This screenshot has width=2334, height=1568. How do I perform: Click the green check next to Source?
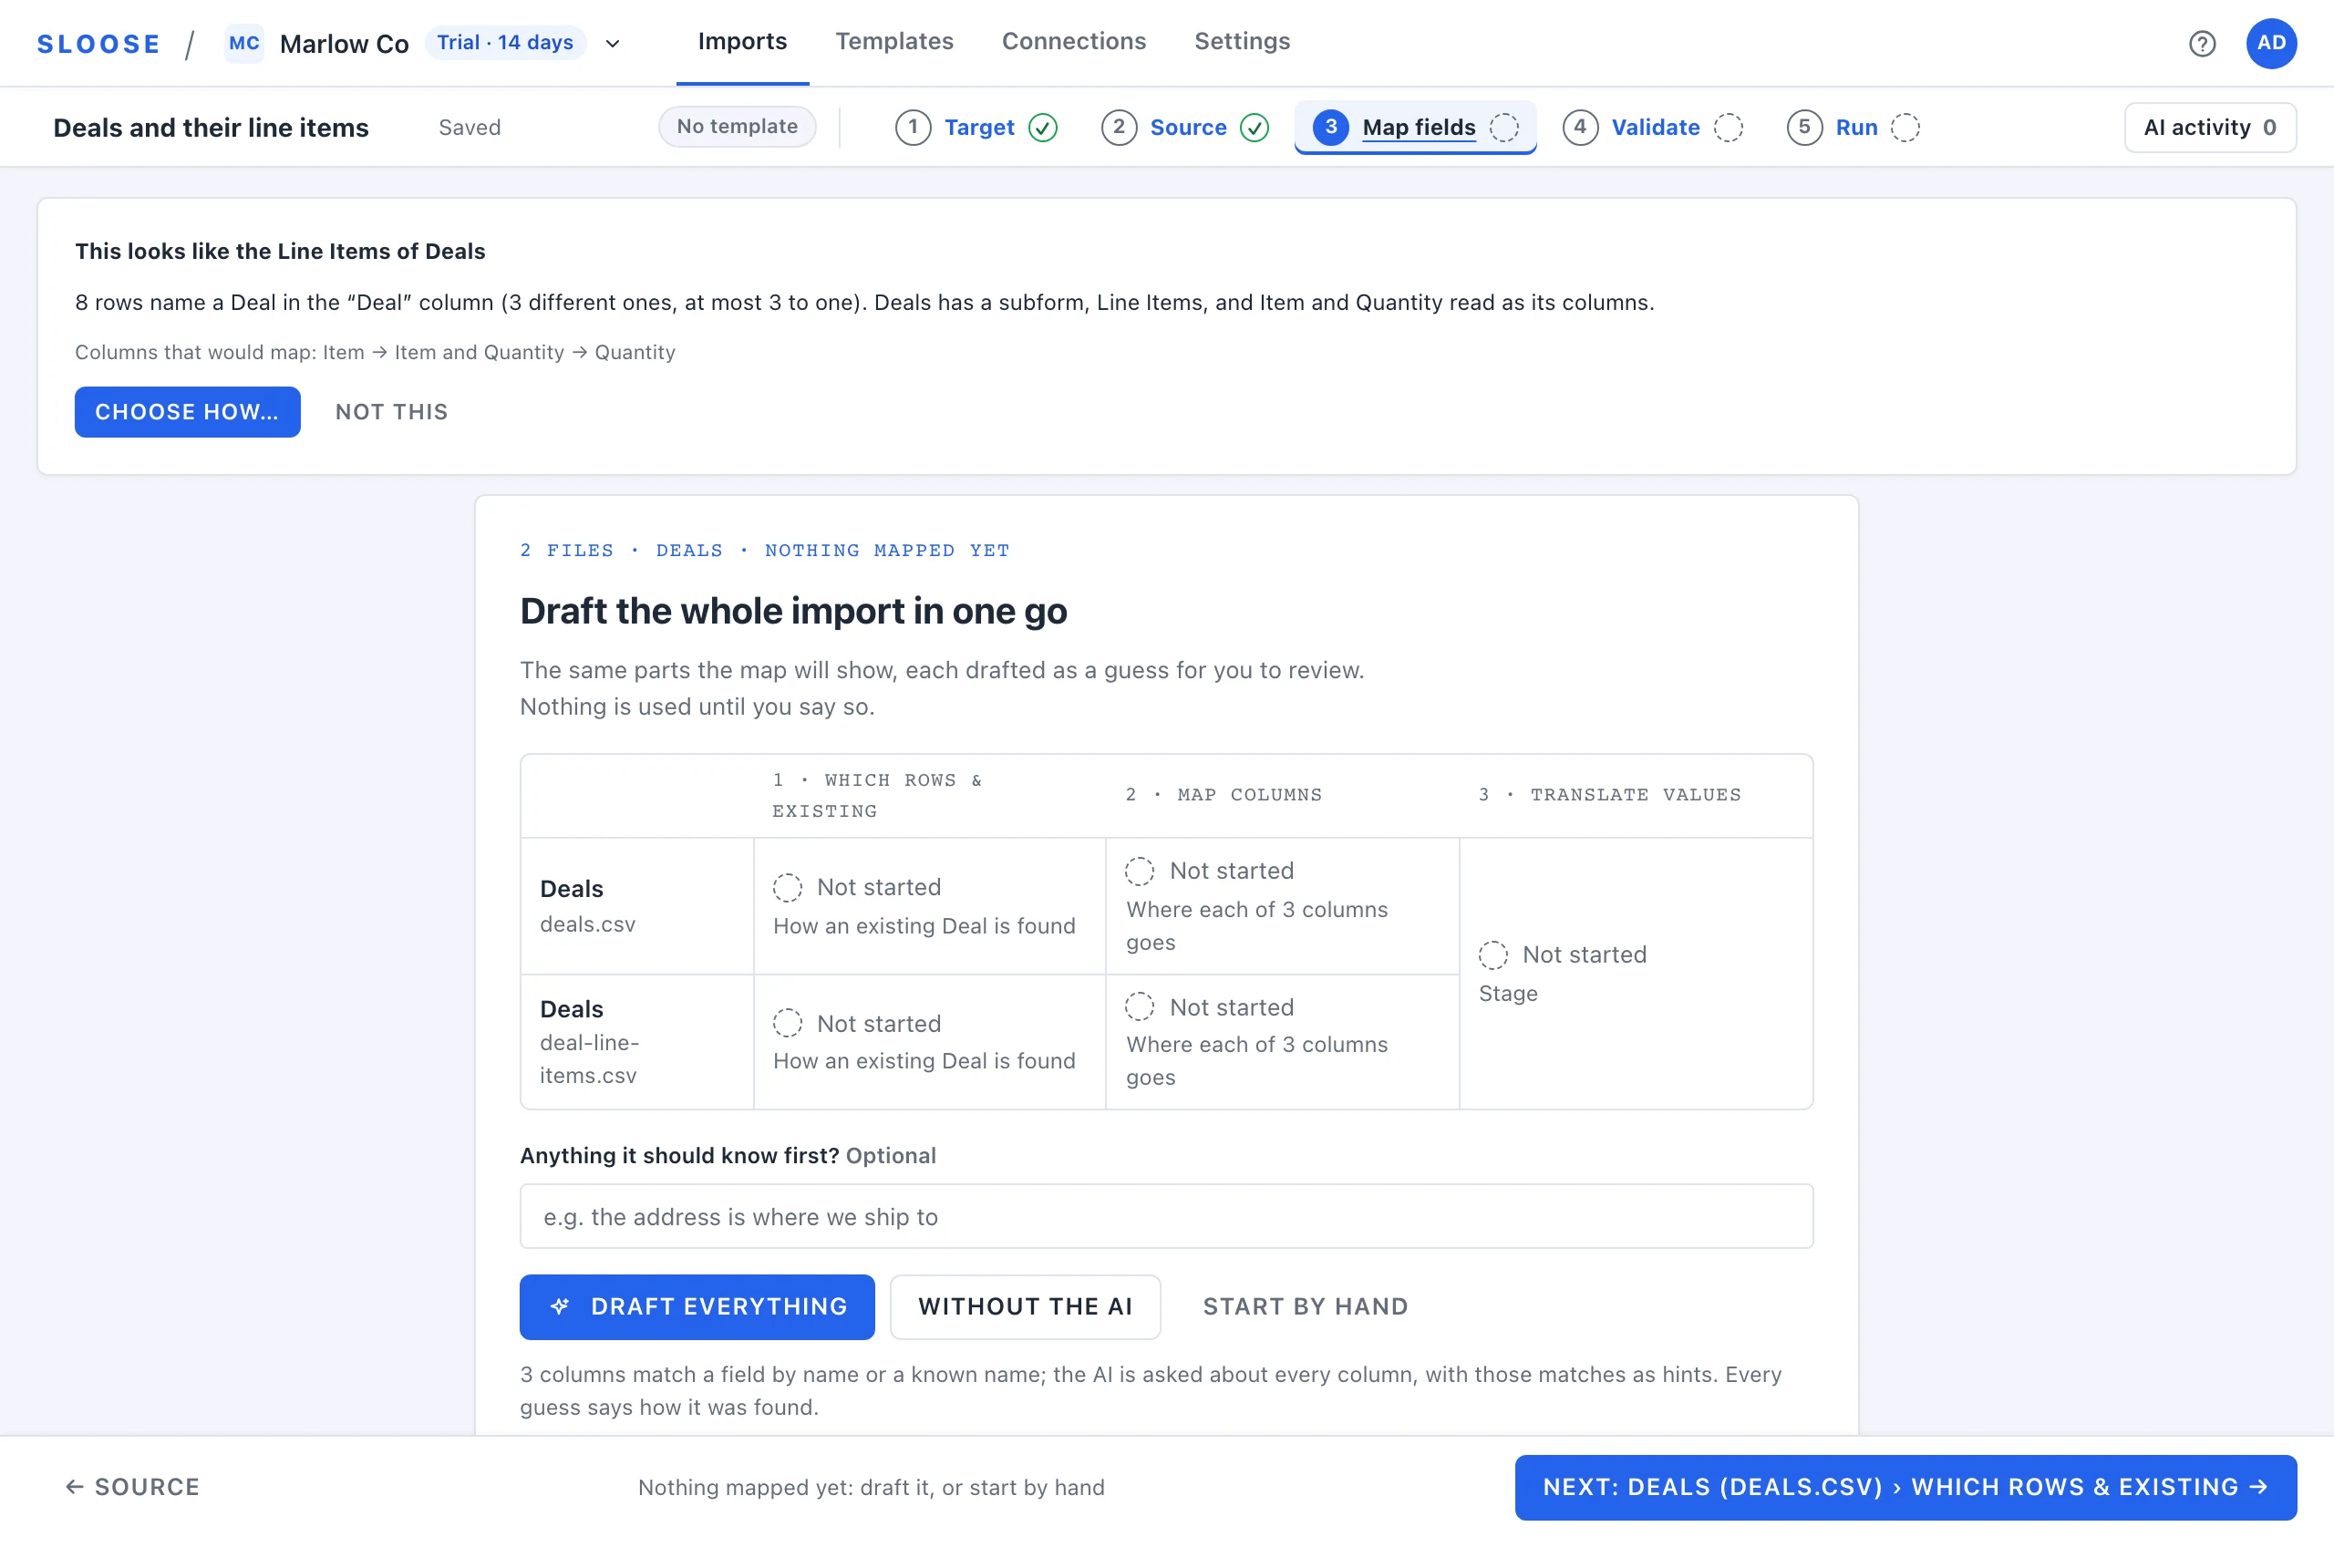[x=1254, y=128]
